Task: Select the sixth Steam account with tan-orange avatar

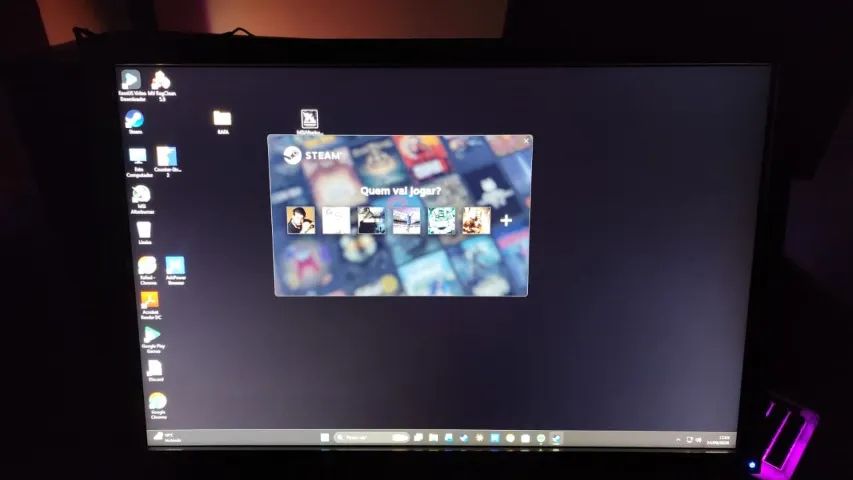Action: [x=477, y=220]
